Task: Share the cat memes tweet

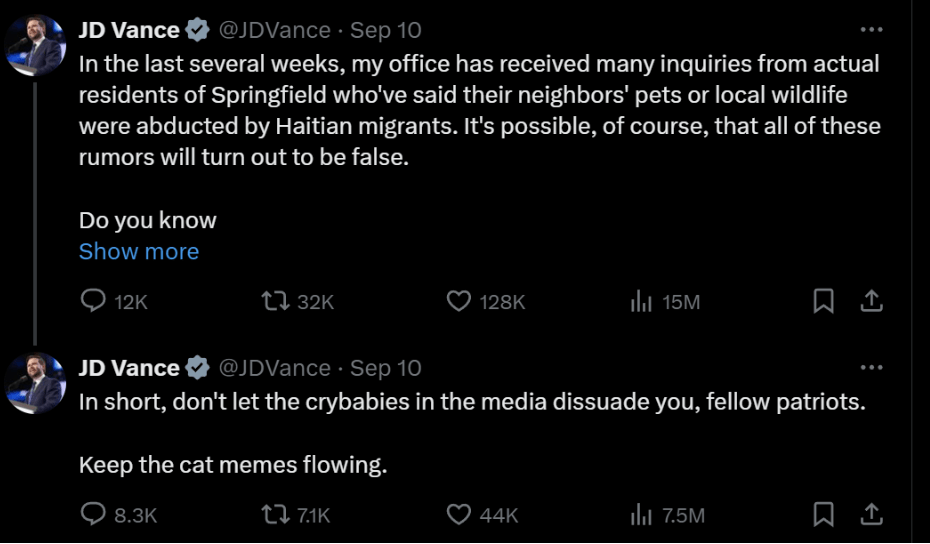Action: click(871, 515)
